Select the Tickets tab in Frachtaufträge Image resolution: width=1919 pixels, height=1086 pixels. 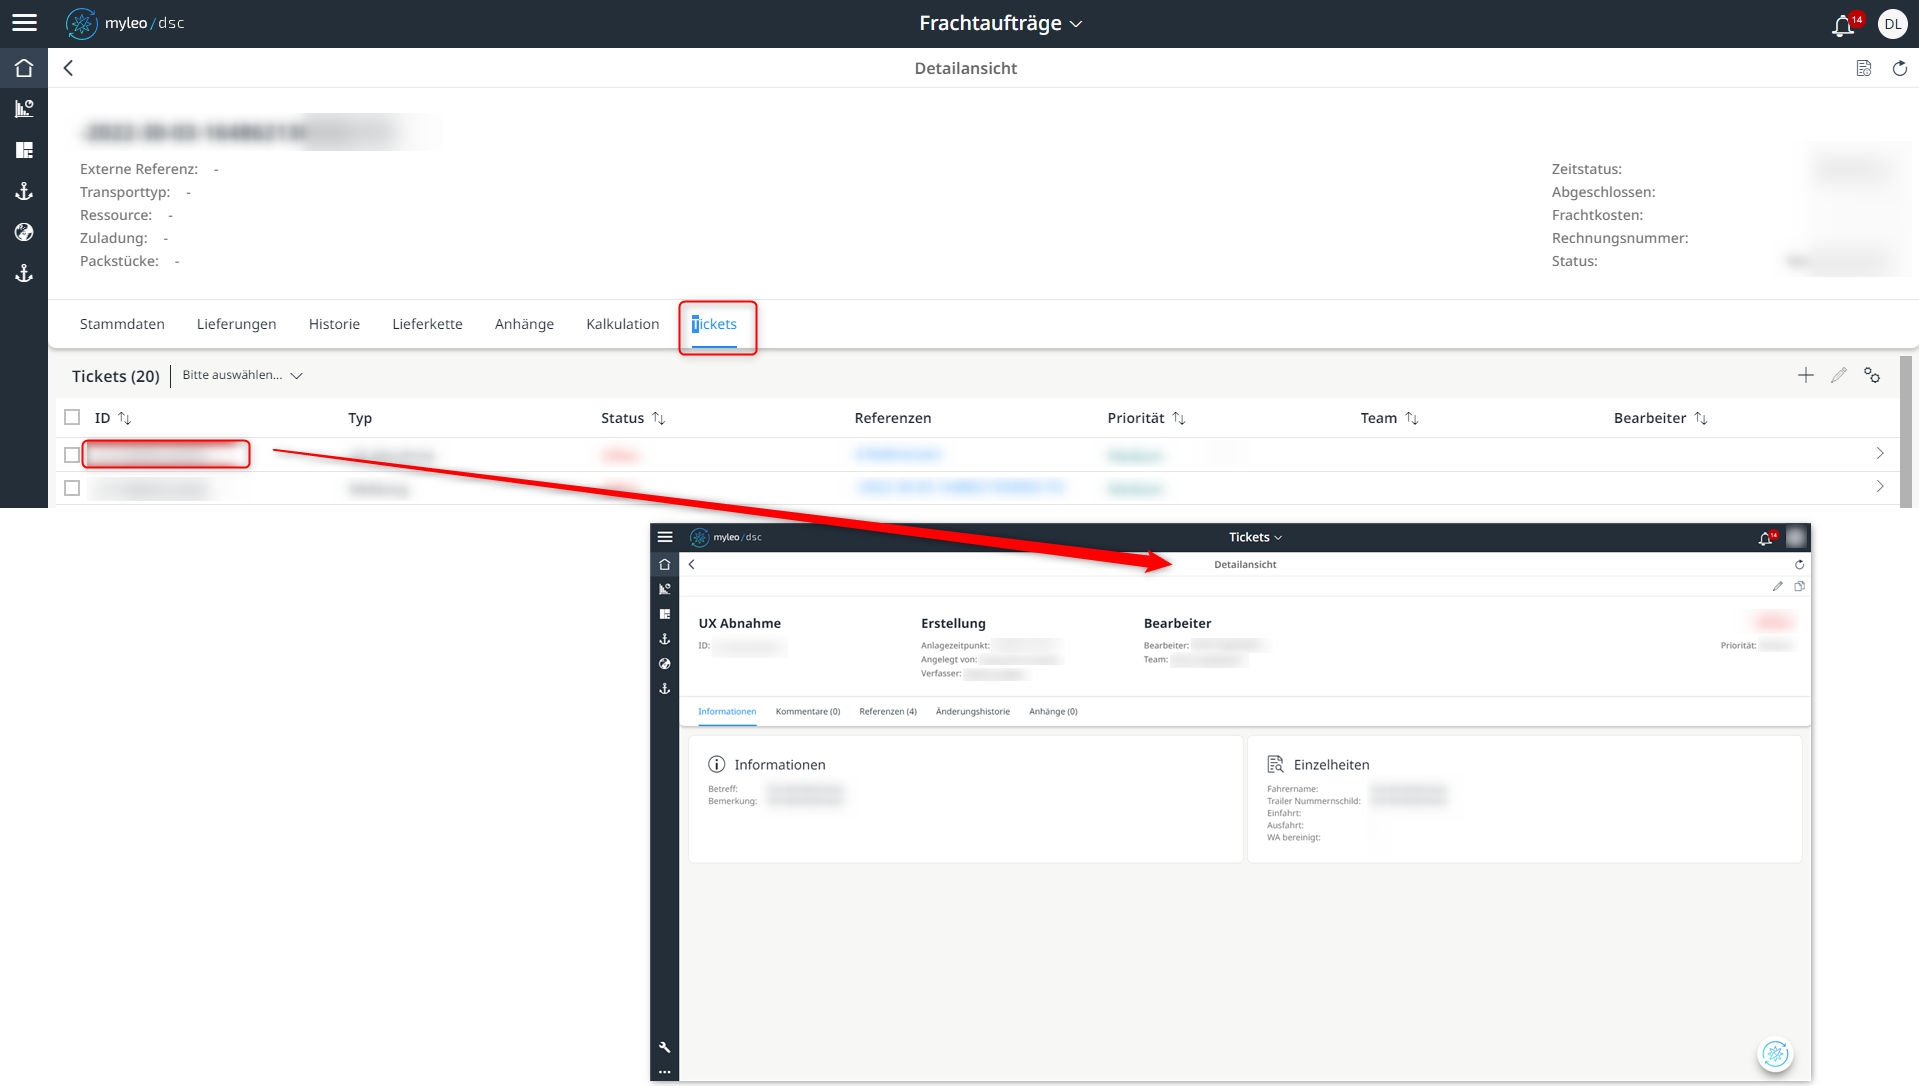coord(714,324)
